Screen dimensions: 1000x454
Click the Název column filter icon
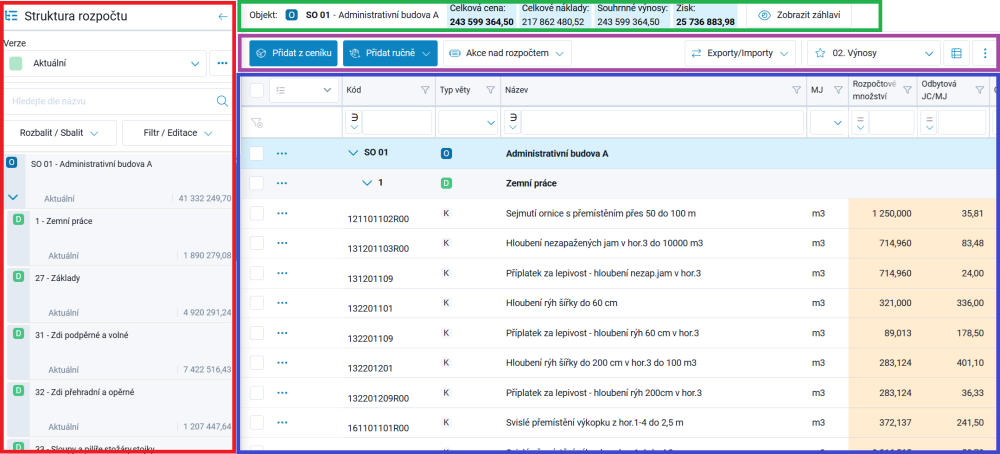point(796,91)
